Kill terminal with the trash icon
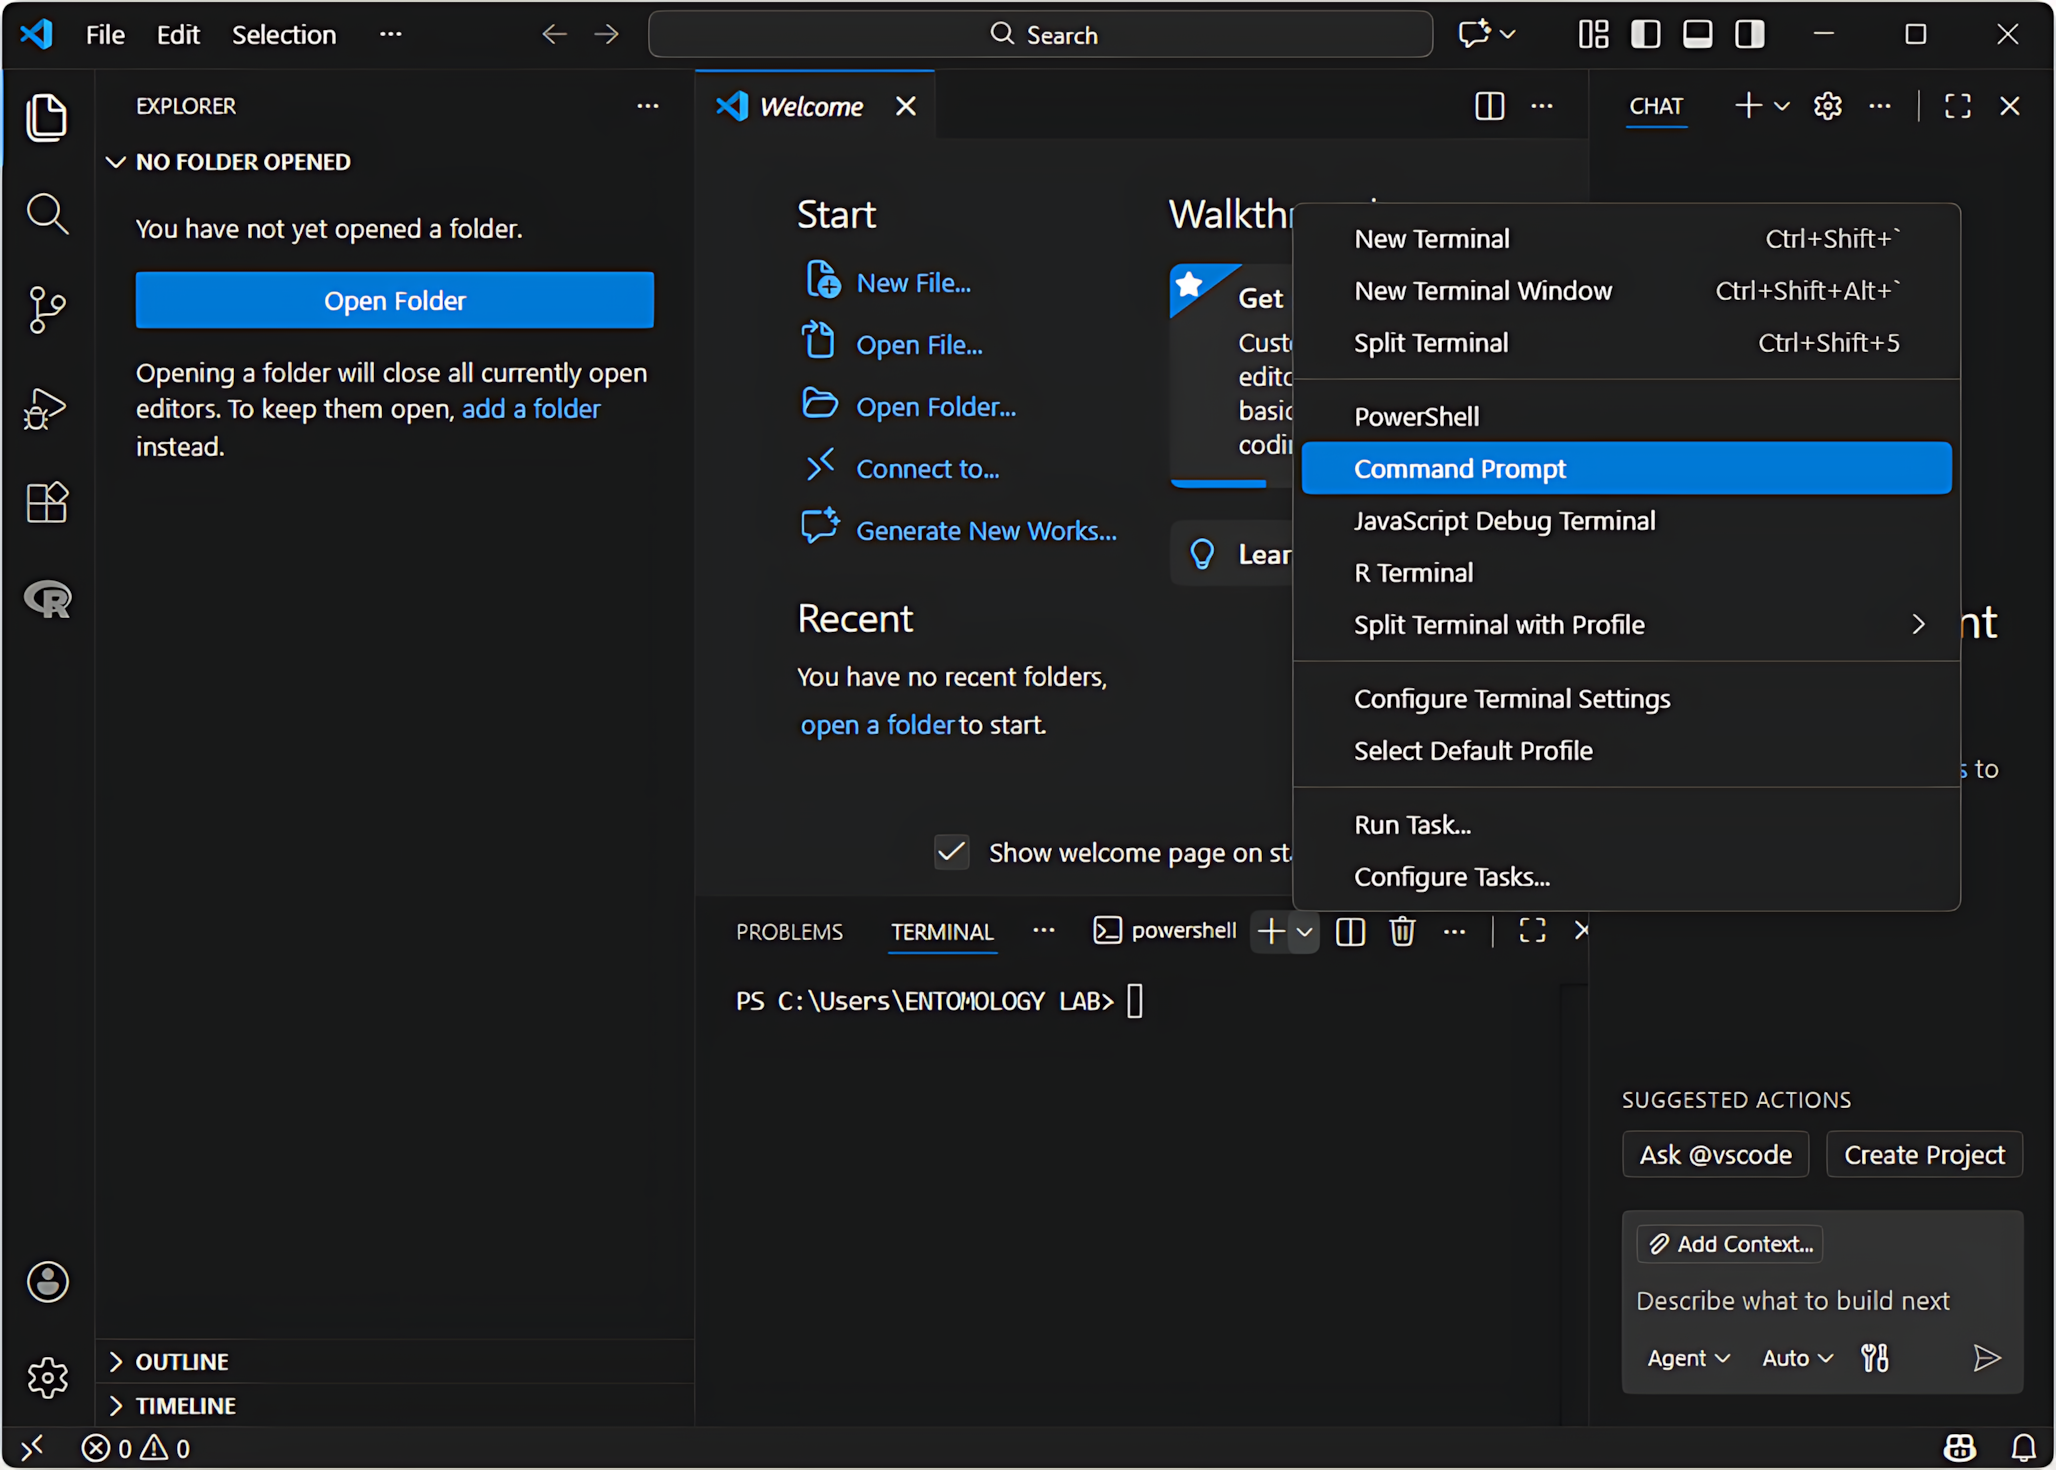Image resolution: width=2056 pixels, height=1470 pixels. click(x=1402, y=931)
